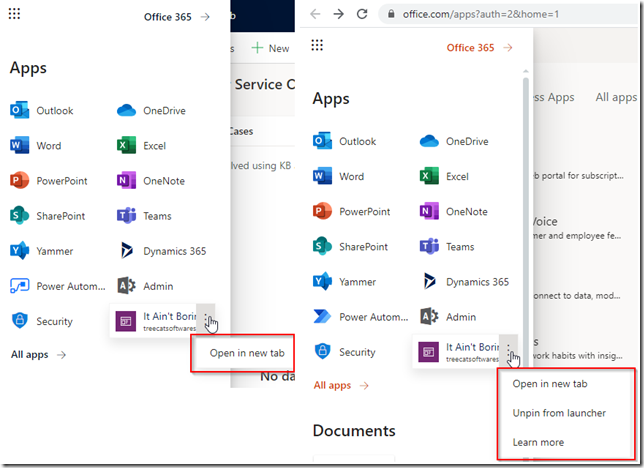Image resolution: width=644 pixels, height=468 pixels.
Task: Reload the page with the refresh button
Action: tap(362, 14)
